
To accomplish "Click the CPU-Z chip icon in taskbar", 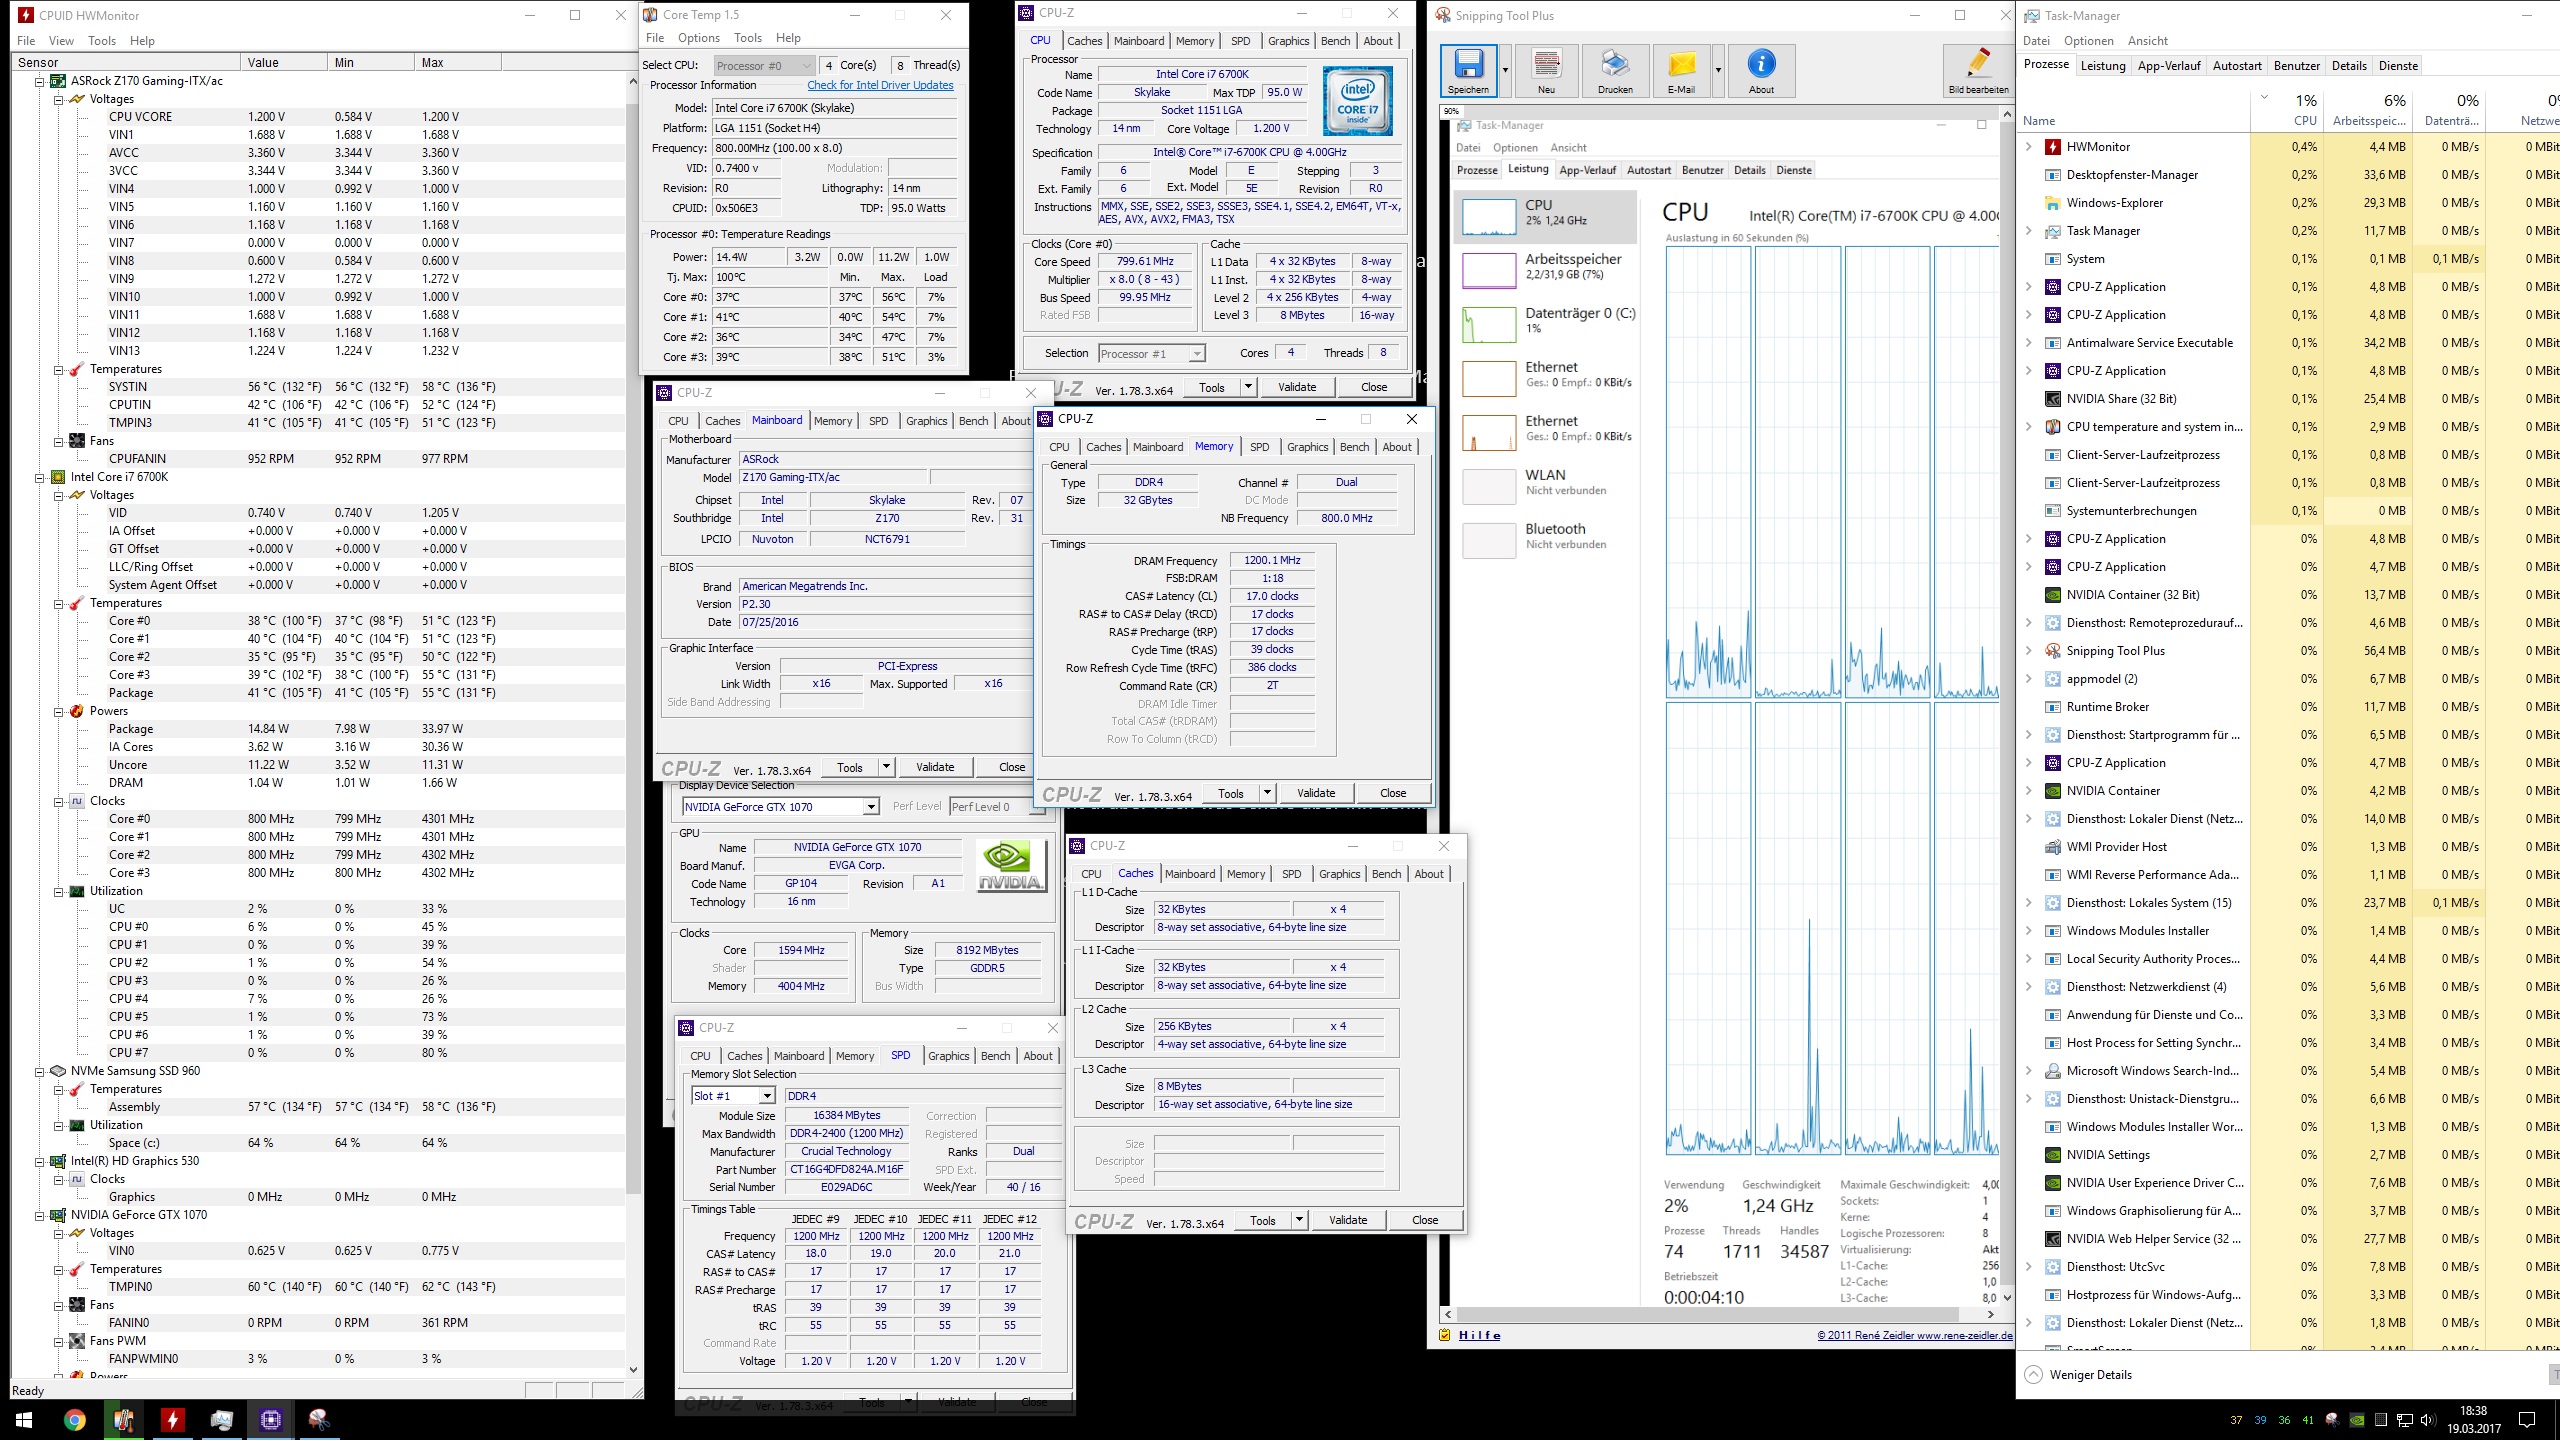I will coord(270,1419).
